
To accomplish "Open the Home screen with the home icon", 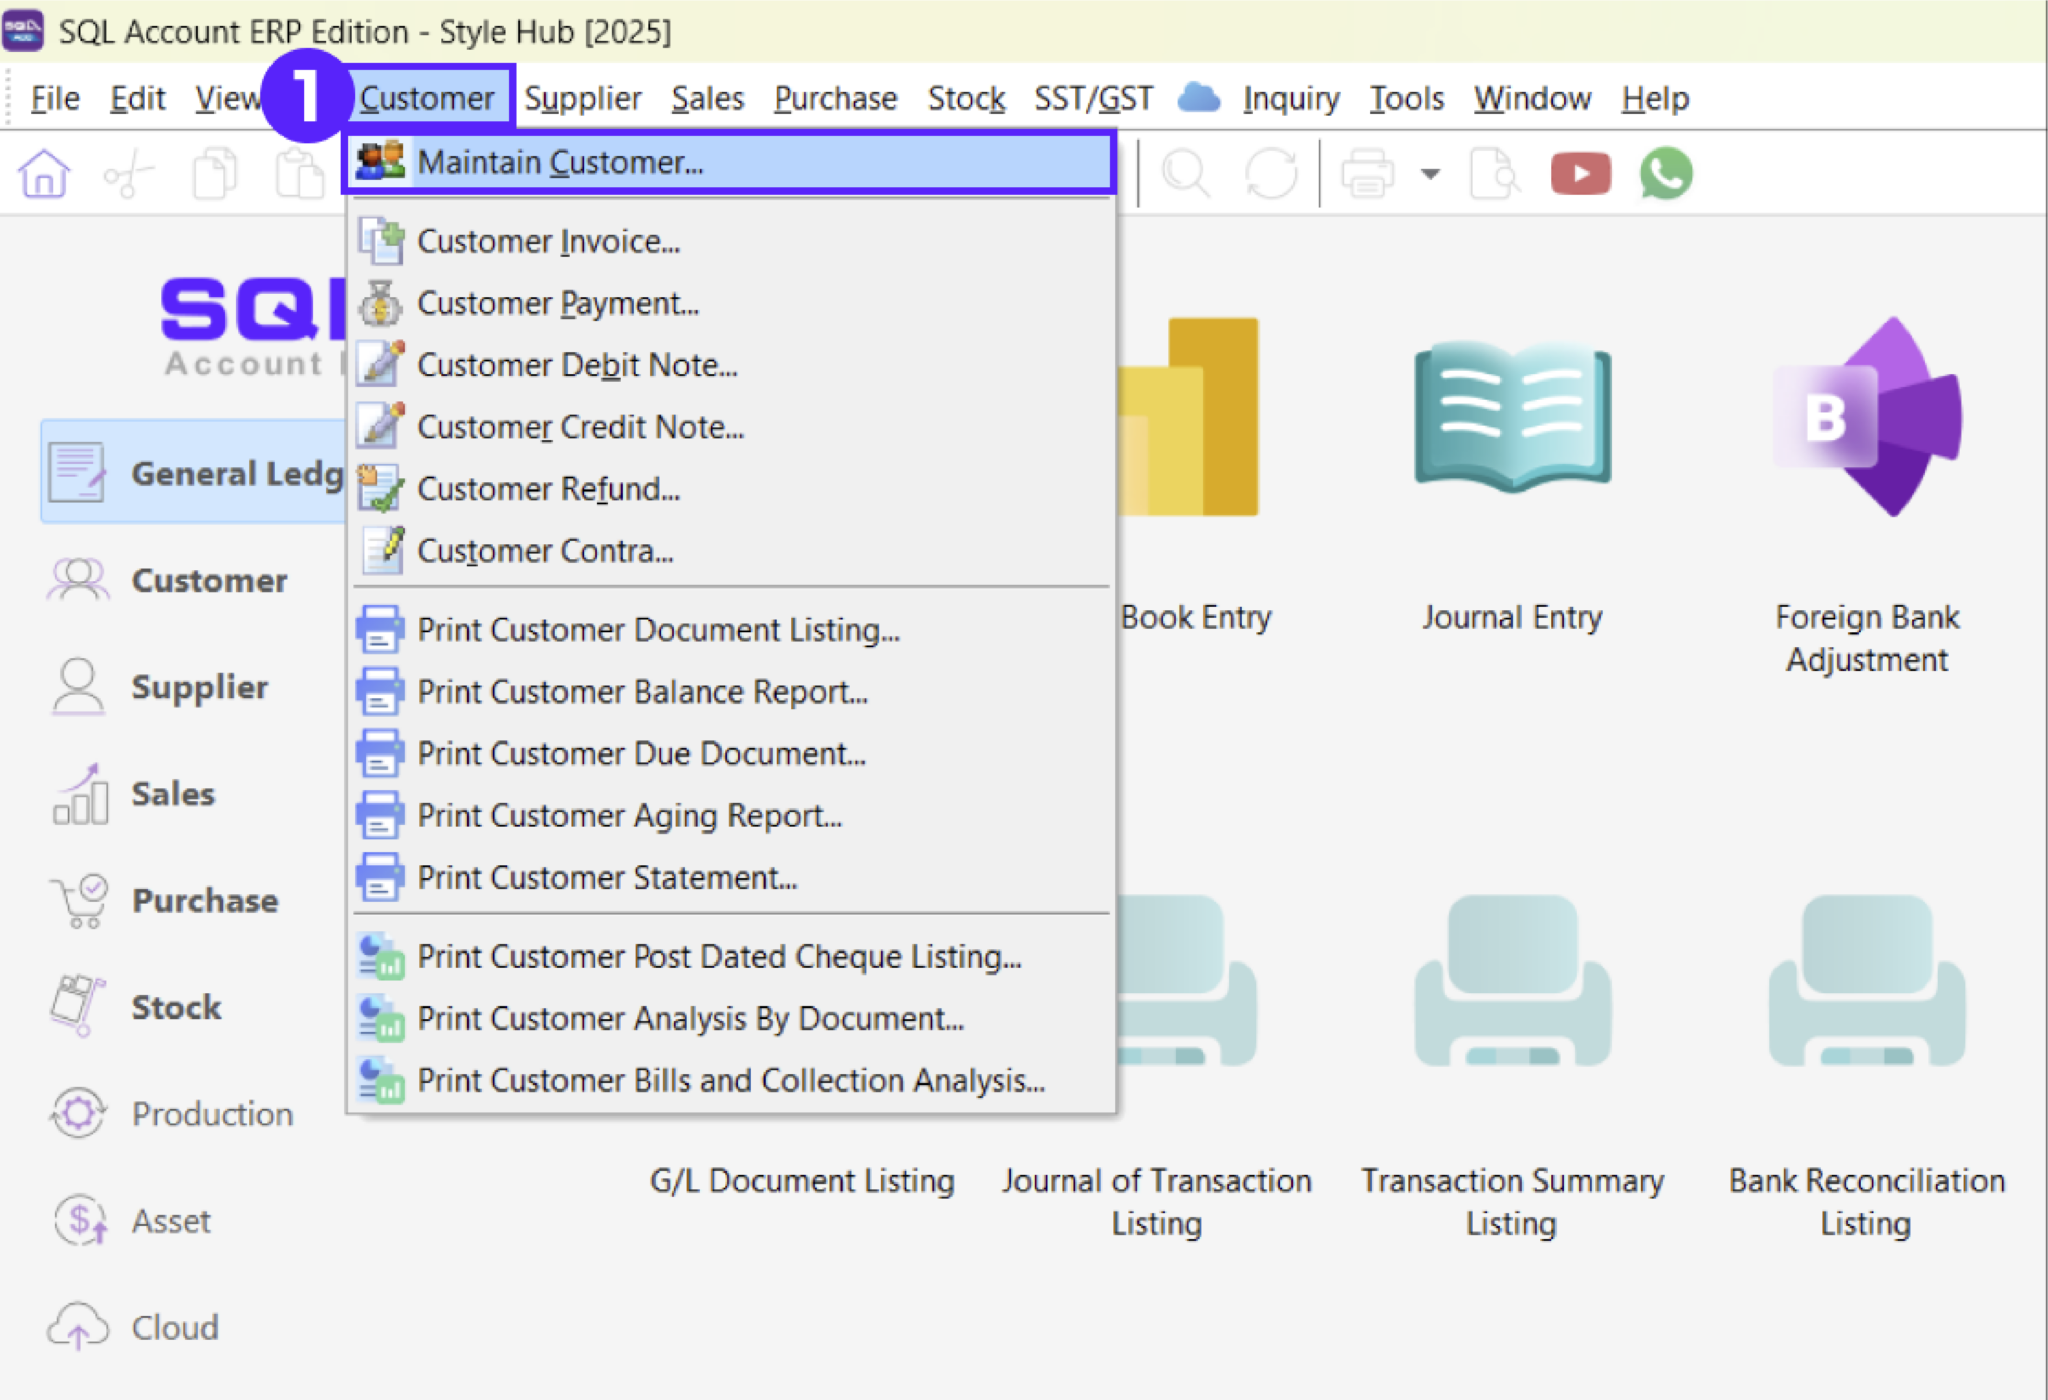I will [44, 172].
